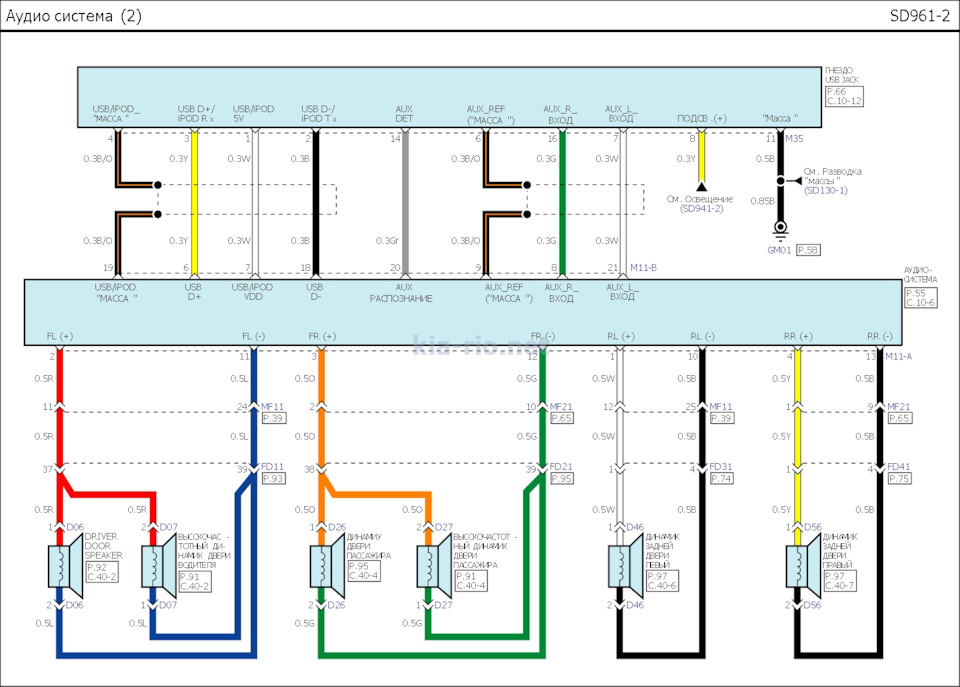Click the 'USB D+/ IPOD Rx' pin label
960x687 pixels.
tap(196, 114)
